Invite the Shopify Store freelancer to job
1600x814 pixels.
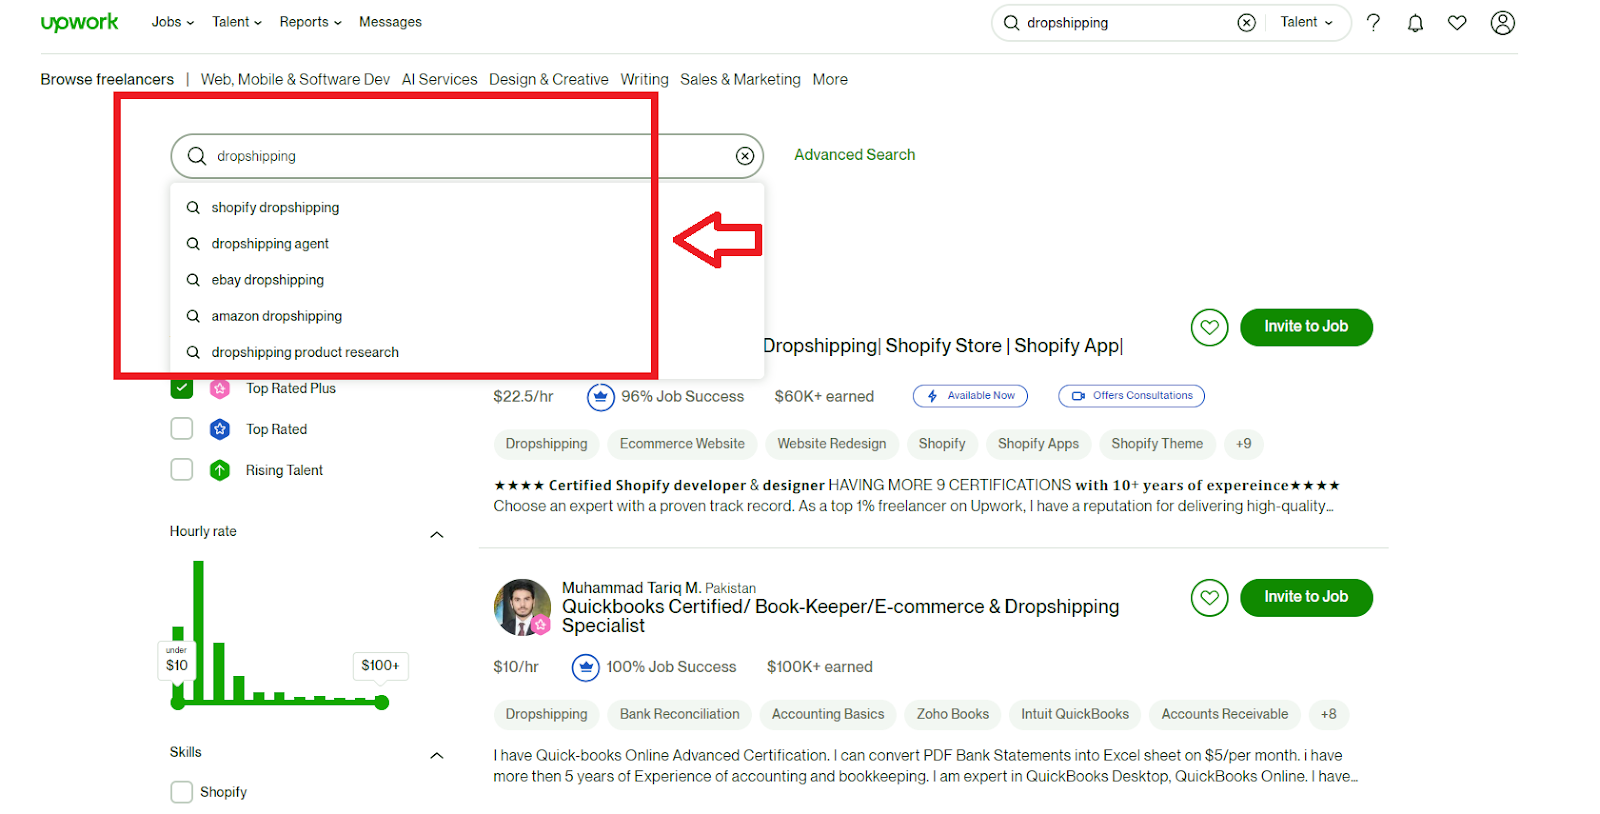[1306, 327]
